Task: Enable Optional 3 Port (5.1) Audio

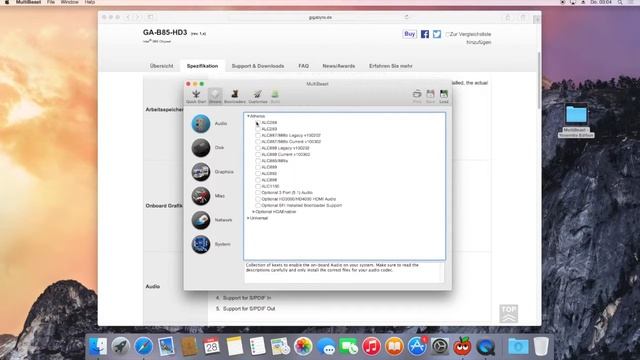Action: [x=258, y=193]
